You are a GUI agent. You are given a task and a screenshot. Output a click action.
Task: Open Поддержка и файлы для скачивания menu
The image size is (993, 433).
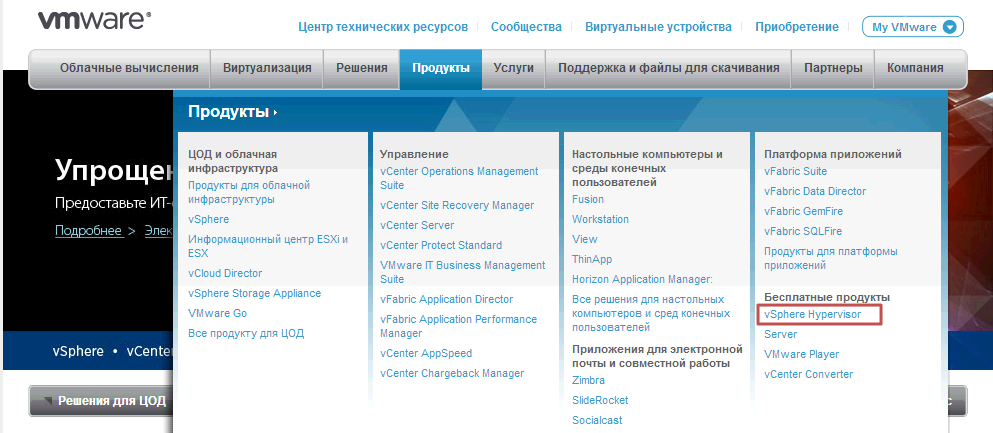click(669, 68)
